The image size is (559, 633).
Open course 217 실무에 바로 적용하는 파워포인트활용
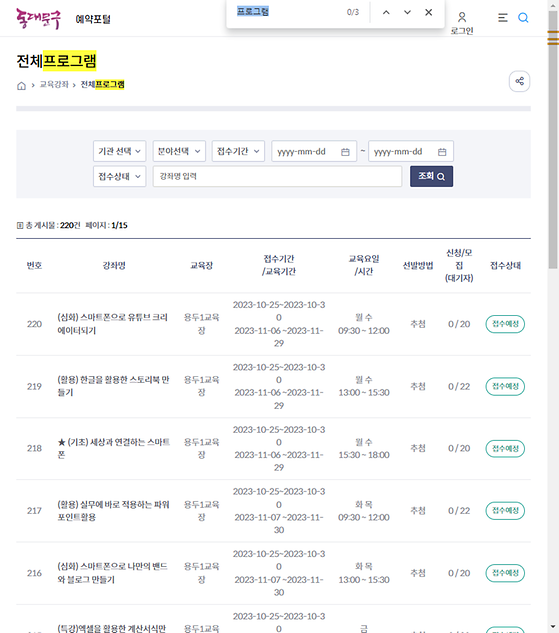pos(113,511)
